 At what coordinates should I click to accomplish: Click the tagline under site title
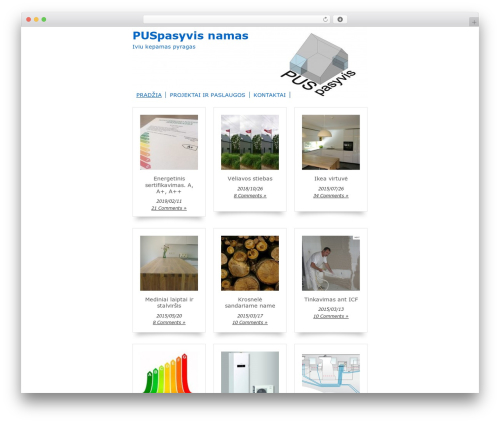pyautogui.click(x=164, y=47)
